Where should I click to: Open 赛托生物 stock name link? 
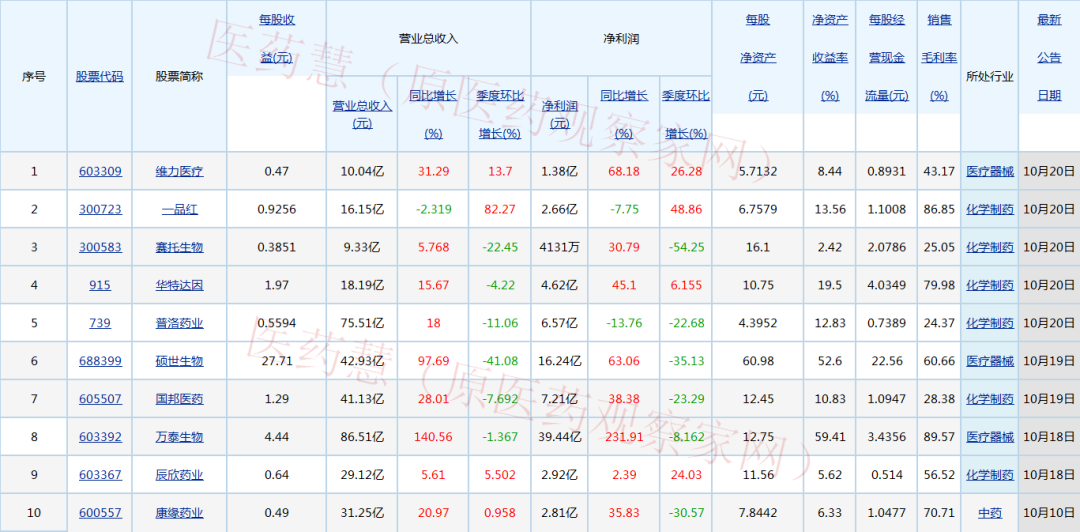click(180, 247)
